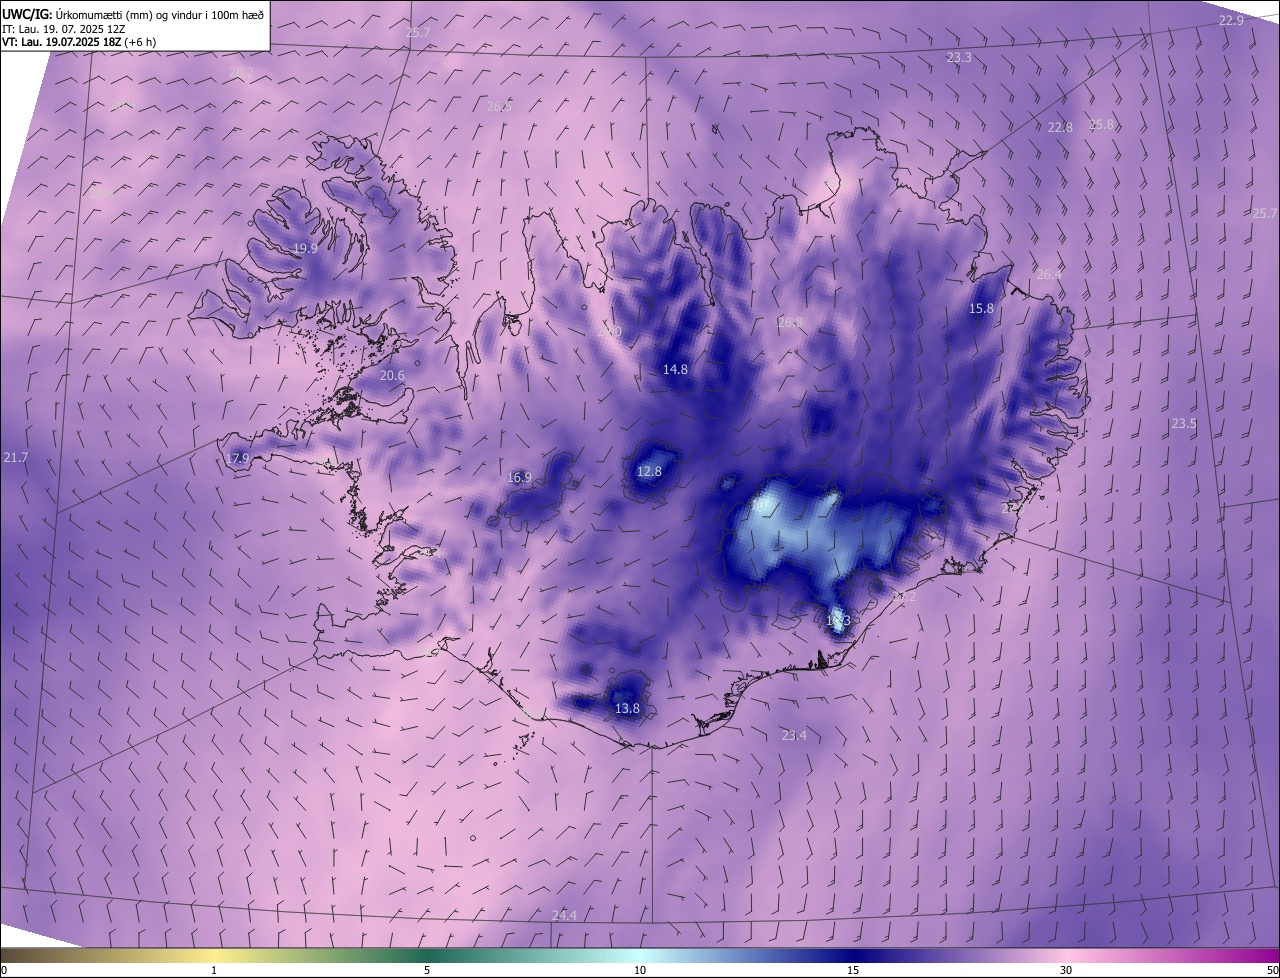Screen dimensions: 1280x978
Task: Click the 'UWC/IG' title label
Action: point(25,14)
